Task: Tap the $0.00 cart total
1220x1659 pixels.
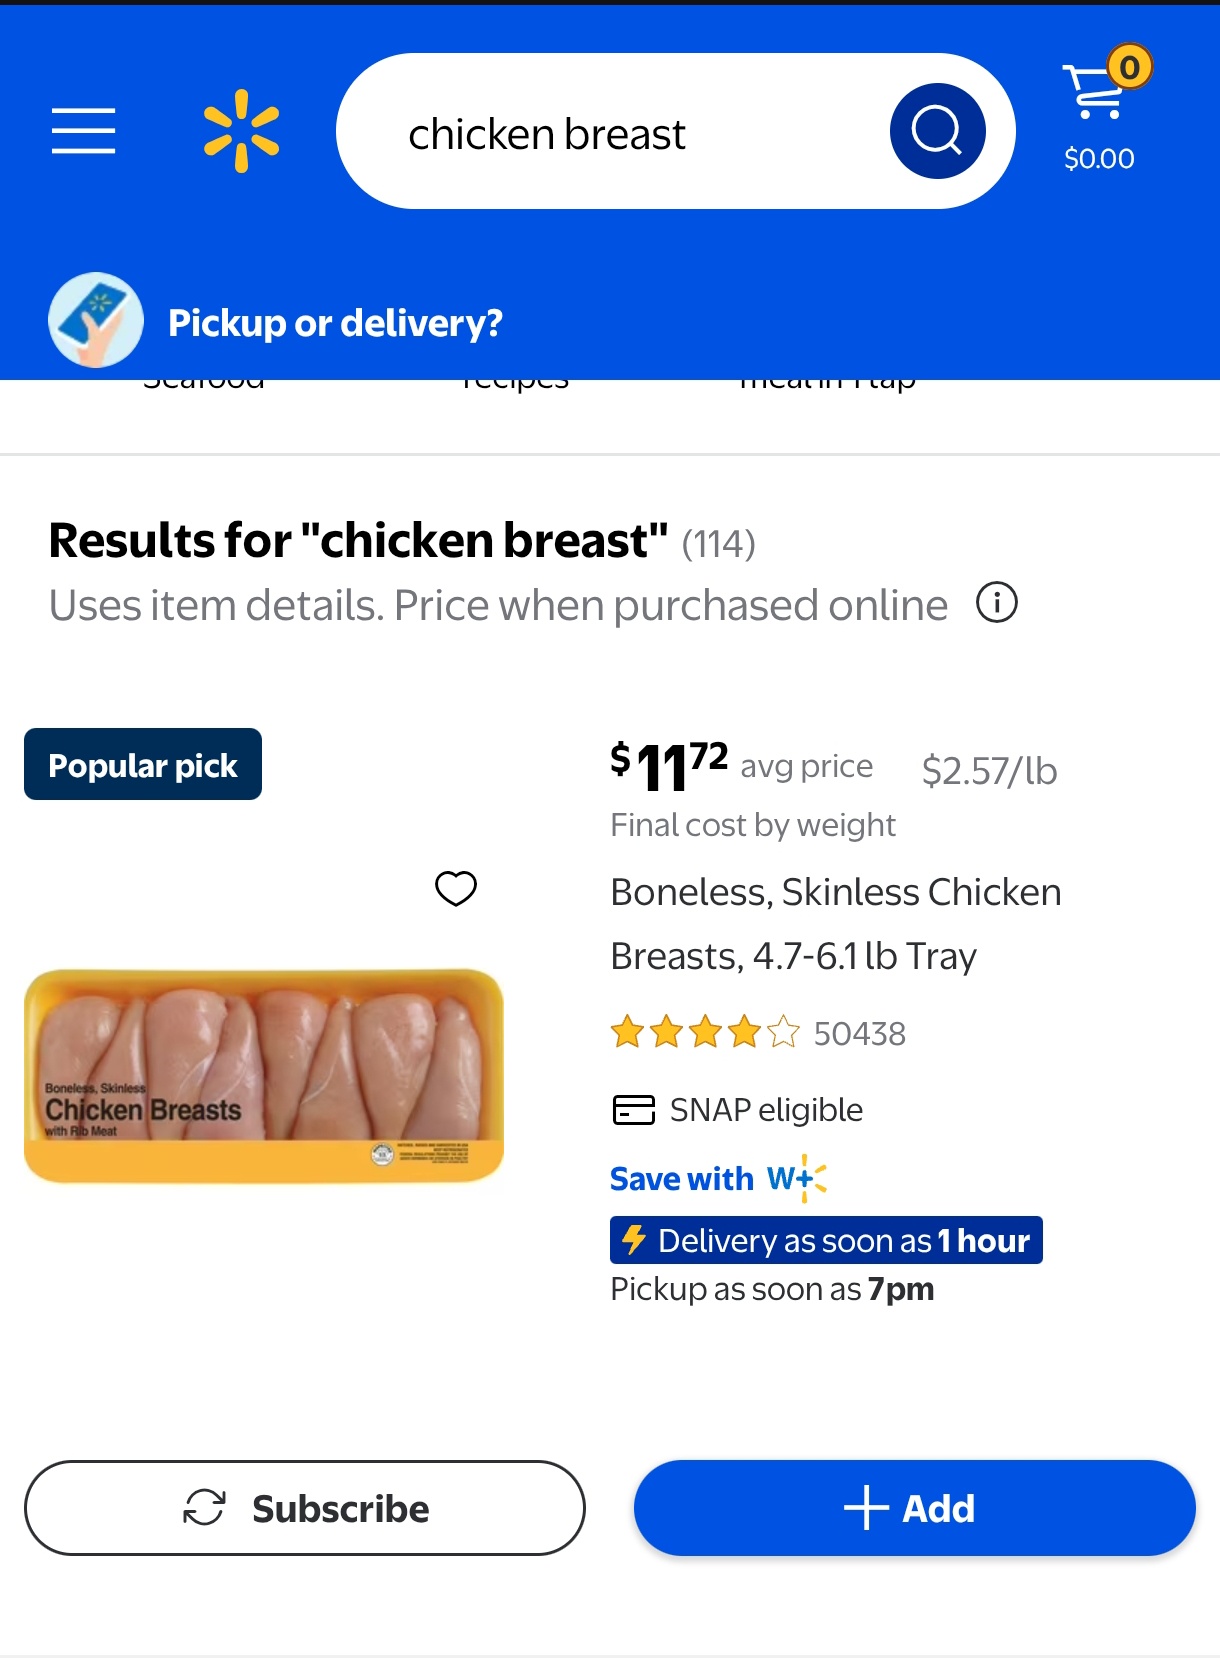Action: point(1099,159)
